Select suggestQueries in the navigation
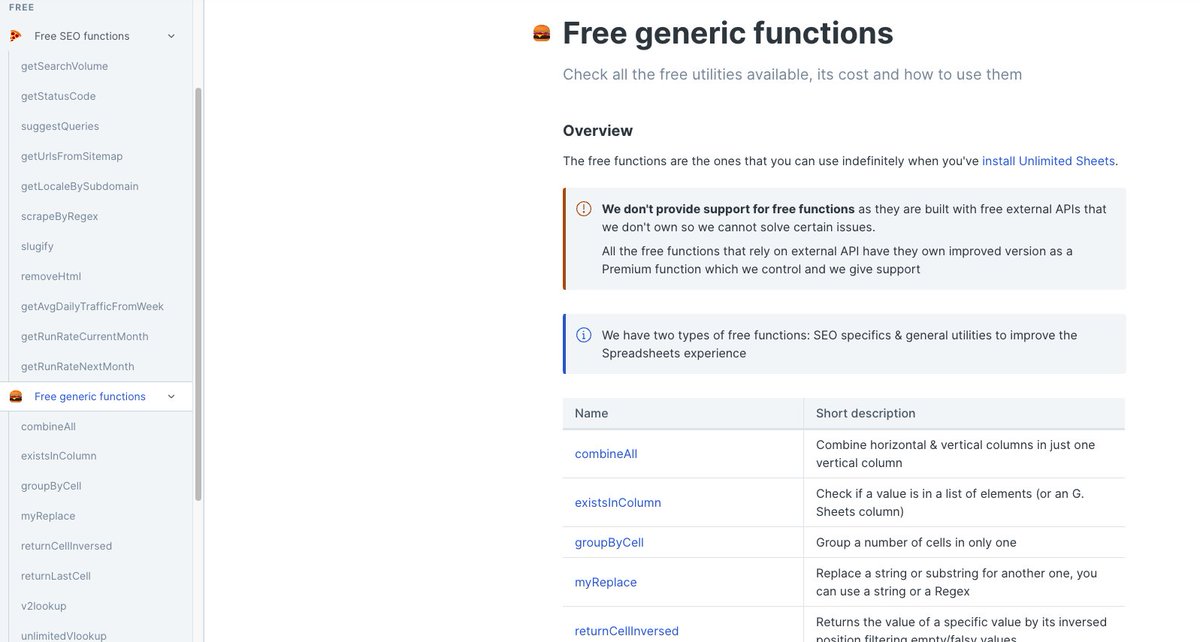This screenshot has width=1200, height=642. 60,126
